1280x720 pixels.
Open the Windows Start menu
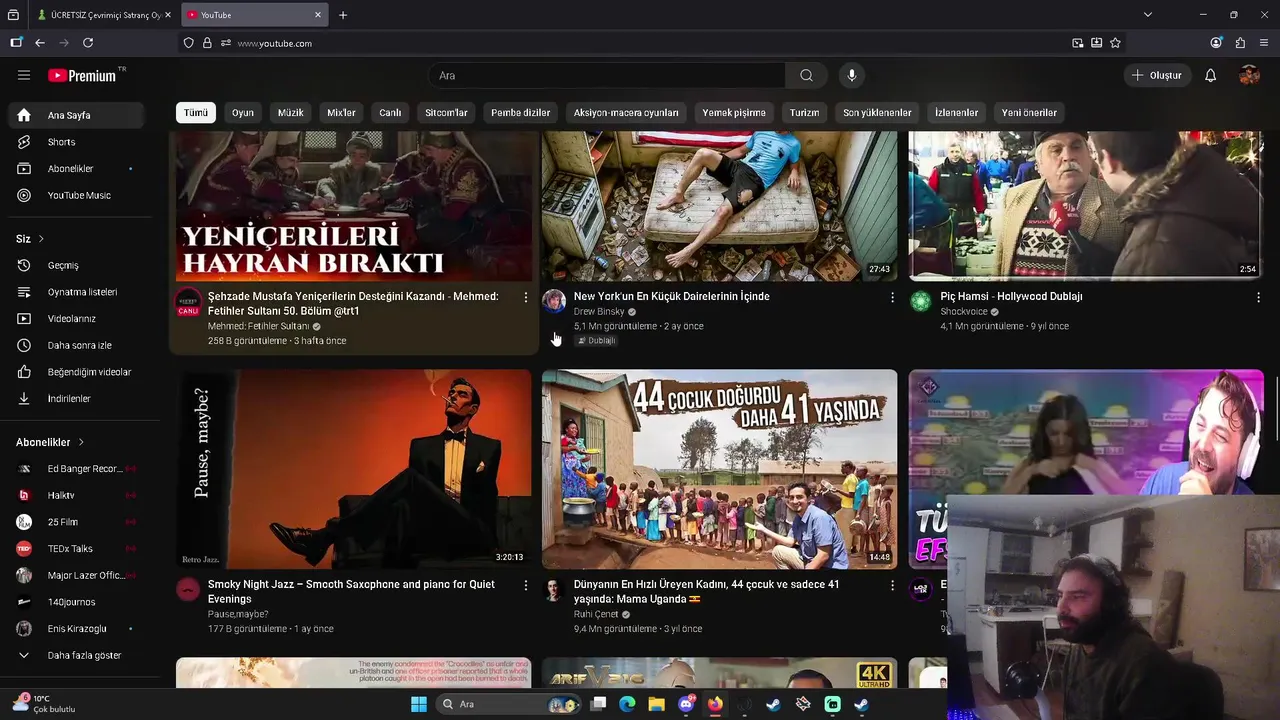[419, 704]
